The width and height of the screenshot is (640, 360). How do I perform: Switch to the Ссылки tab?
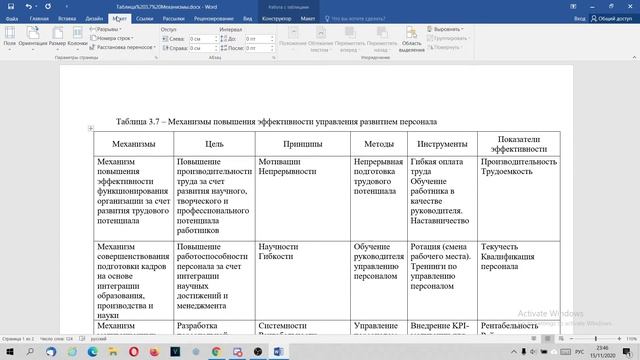coord(144,18)
